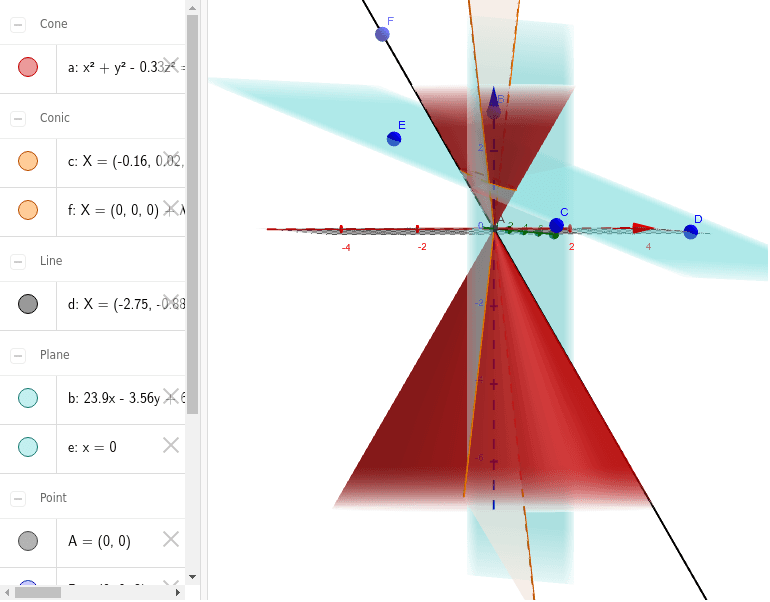Toggle visibility of line d
Image resolution: width=770 pixels, height=602 pixels.
[x=28, y=304]
